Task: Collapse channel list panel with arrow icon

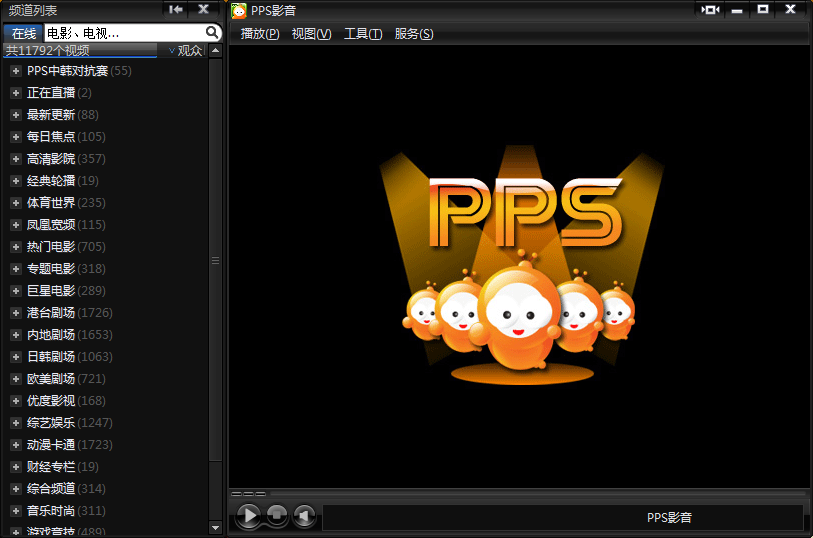Action: [176, 9]
